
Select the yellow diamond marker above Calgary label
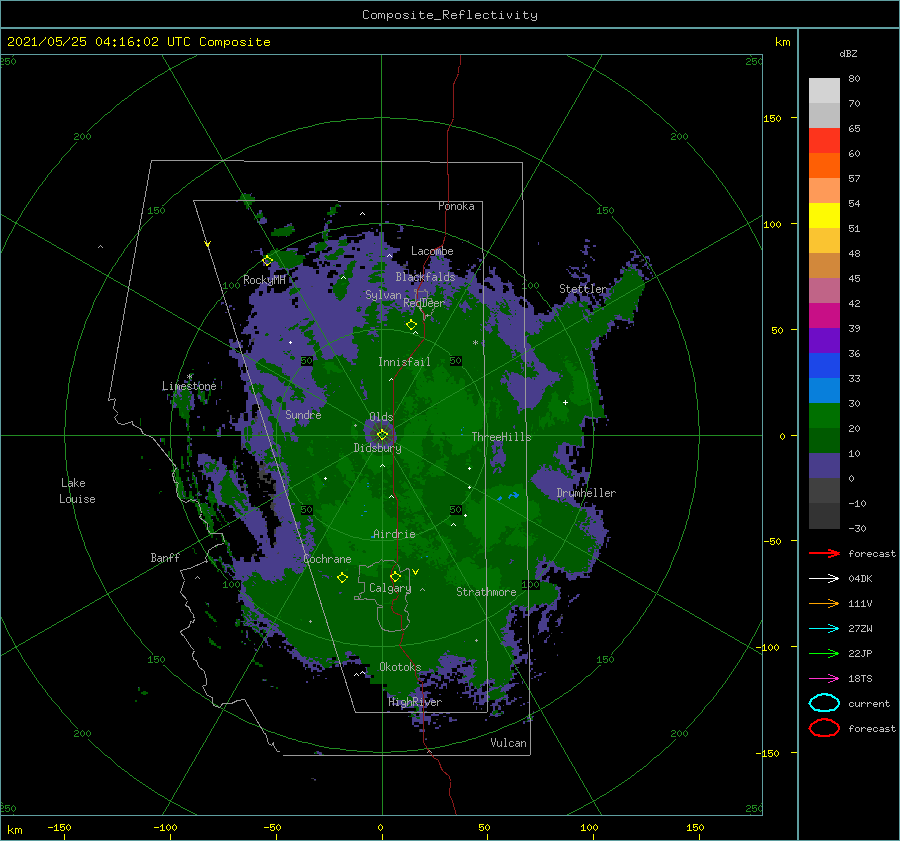click(395, 576)
